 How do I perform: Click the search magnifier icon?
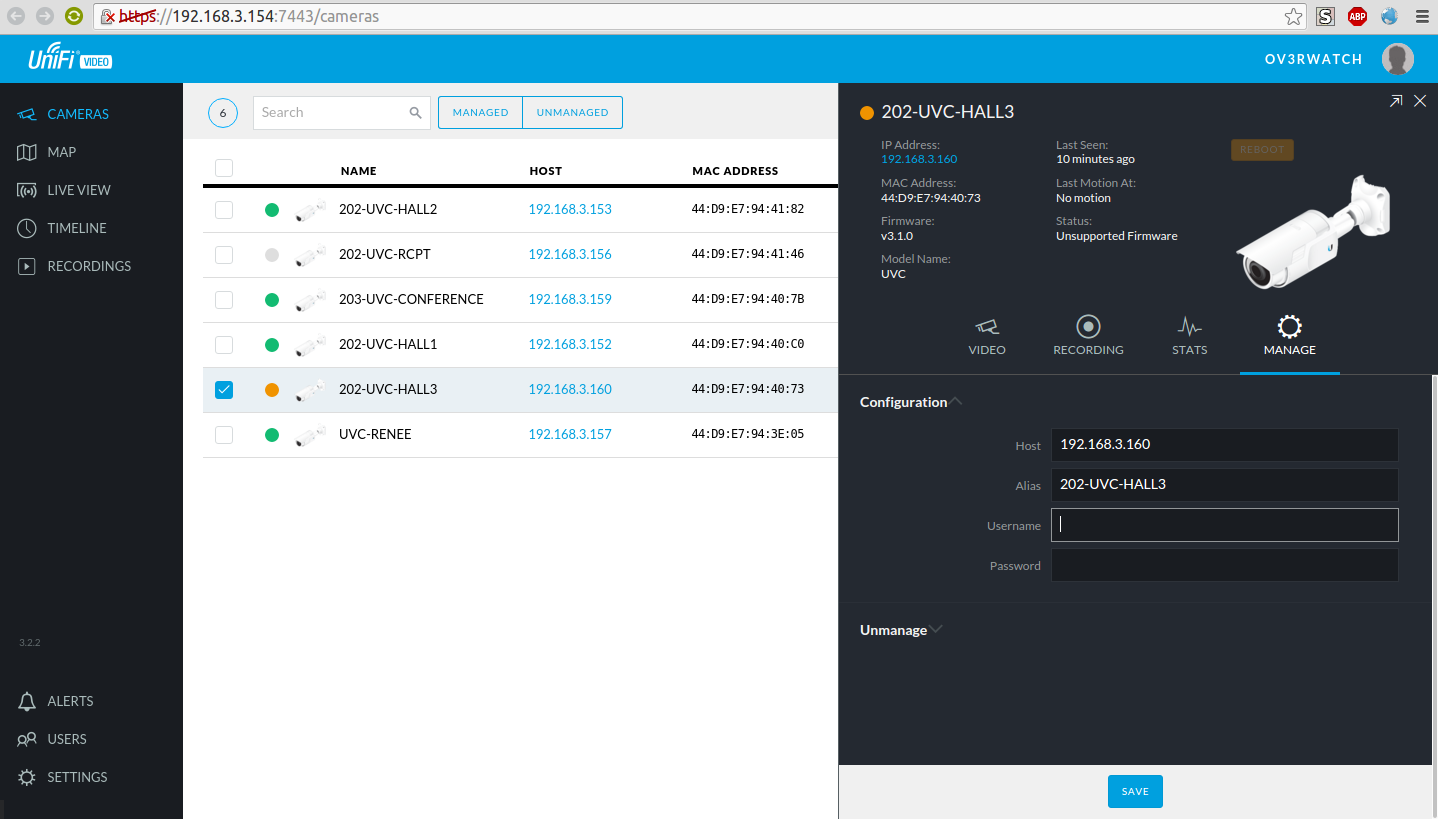(x=416, y=113)
